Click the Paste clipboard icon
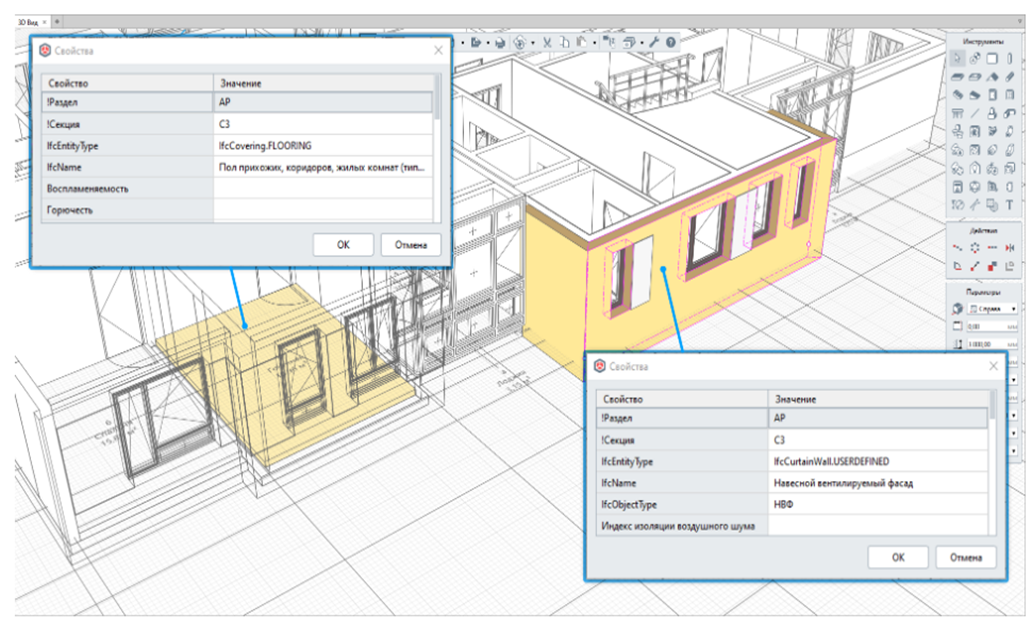 tap(580, 43)
